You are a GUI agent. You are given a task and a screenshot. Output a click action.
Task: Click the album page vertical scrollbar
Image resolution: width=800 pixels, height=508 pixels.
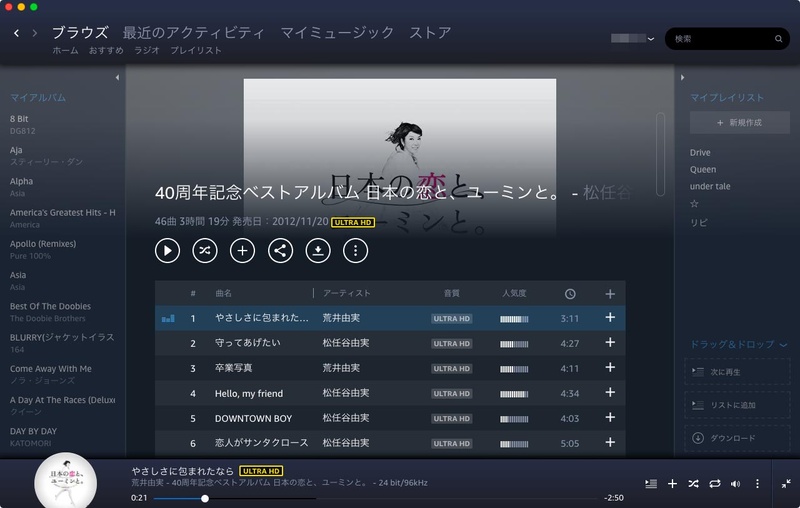tap(660, 154)
